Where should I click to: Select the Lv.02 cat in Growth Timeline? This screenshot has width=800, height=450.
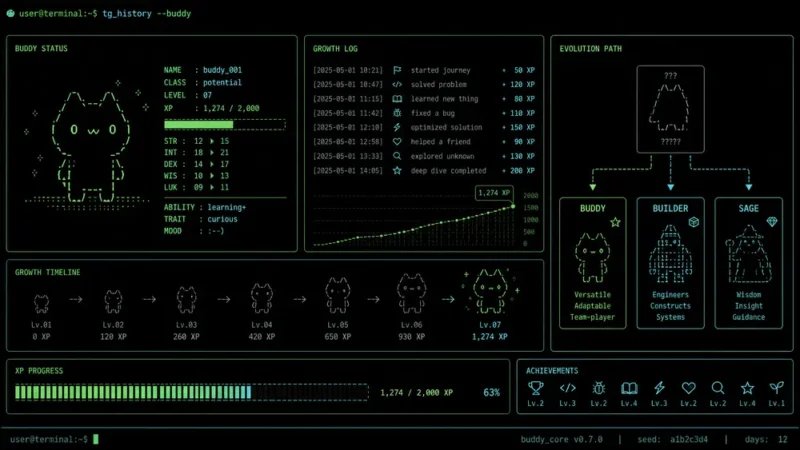[113, 301]
